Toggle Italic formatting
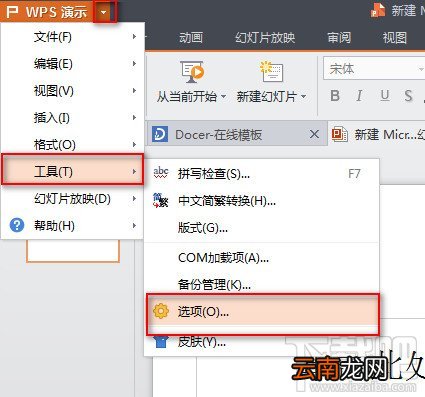This screenshot has height=397, width=425. pos(359,96)
